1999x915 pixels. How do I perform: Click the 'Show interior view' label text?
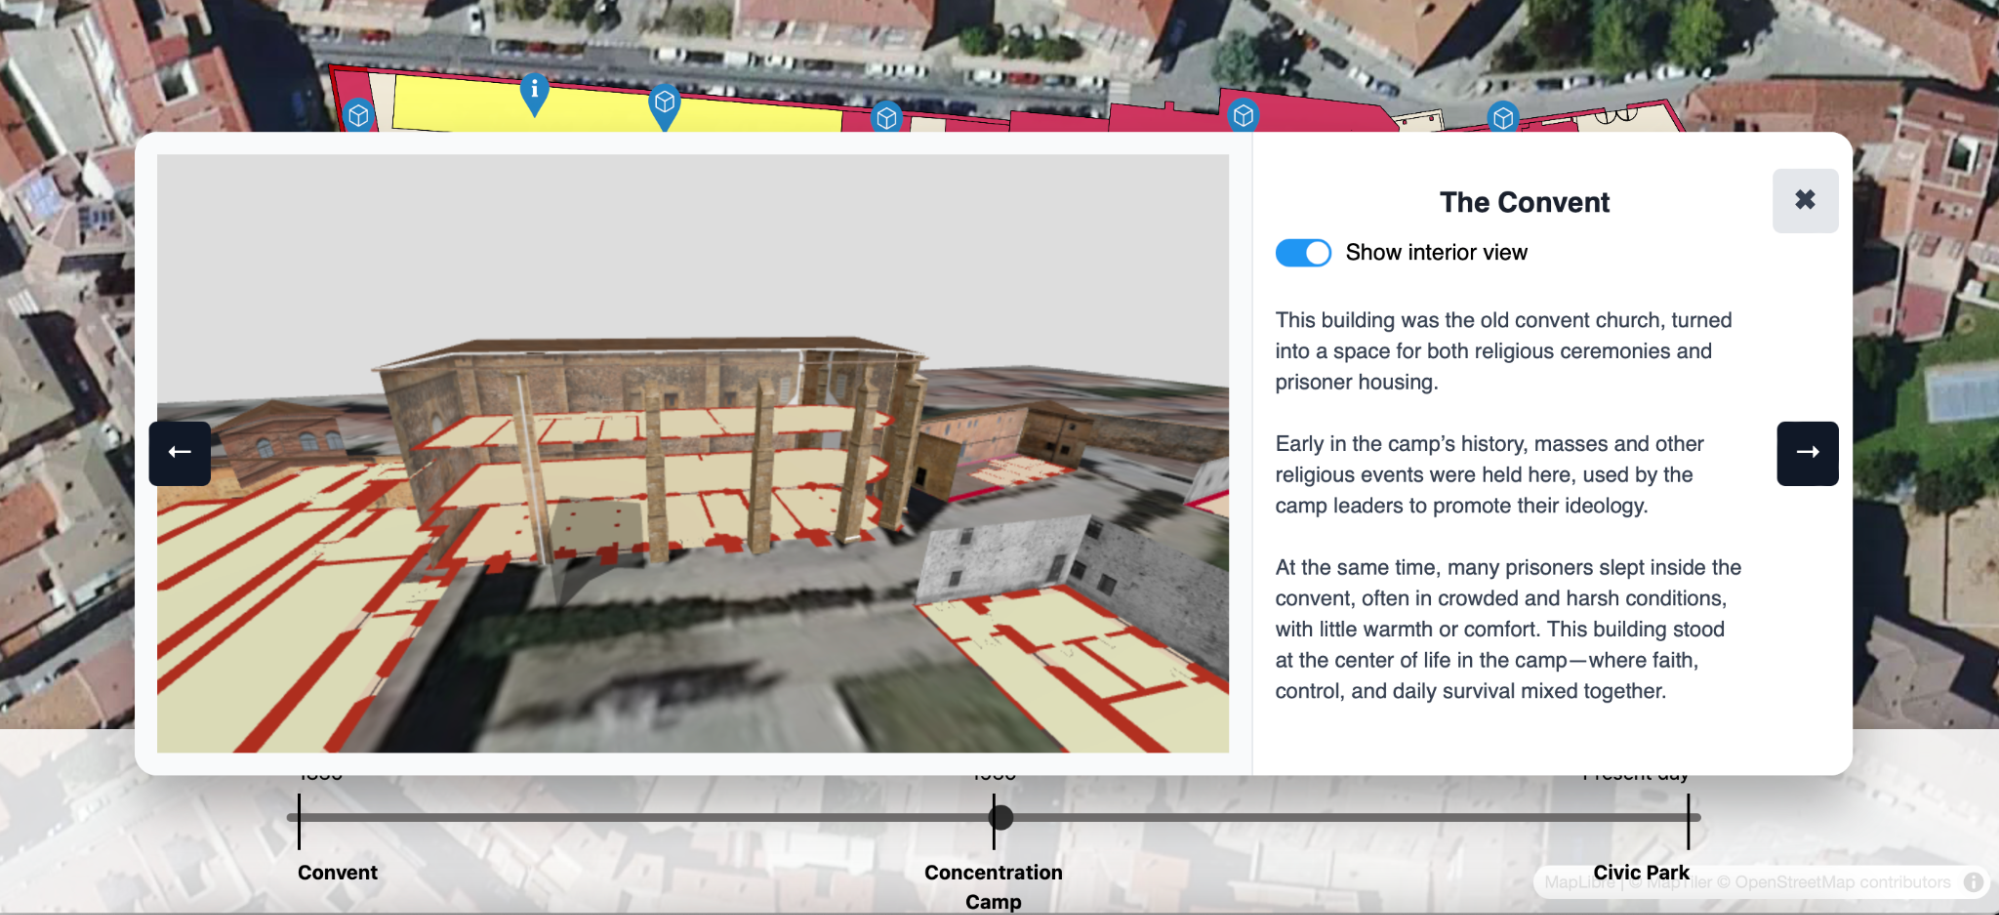(1436, 253)
